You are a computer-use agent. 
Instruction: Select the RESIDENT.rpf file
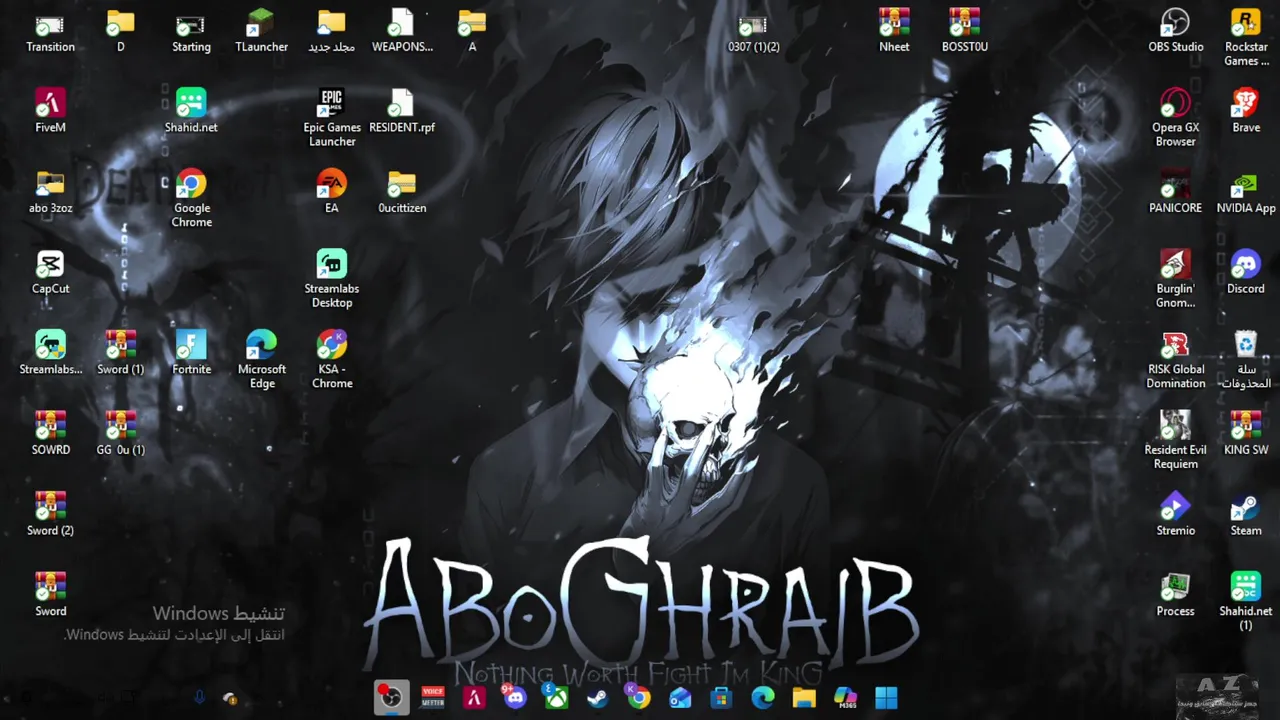[x=402, y=111]
